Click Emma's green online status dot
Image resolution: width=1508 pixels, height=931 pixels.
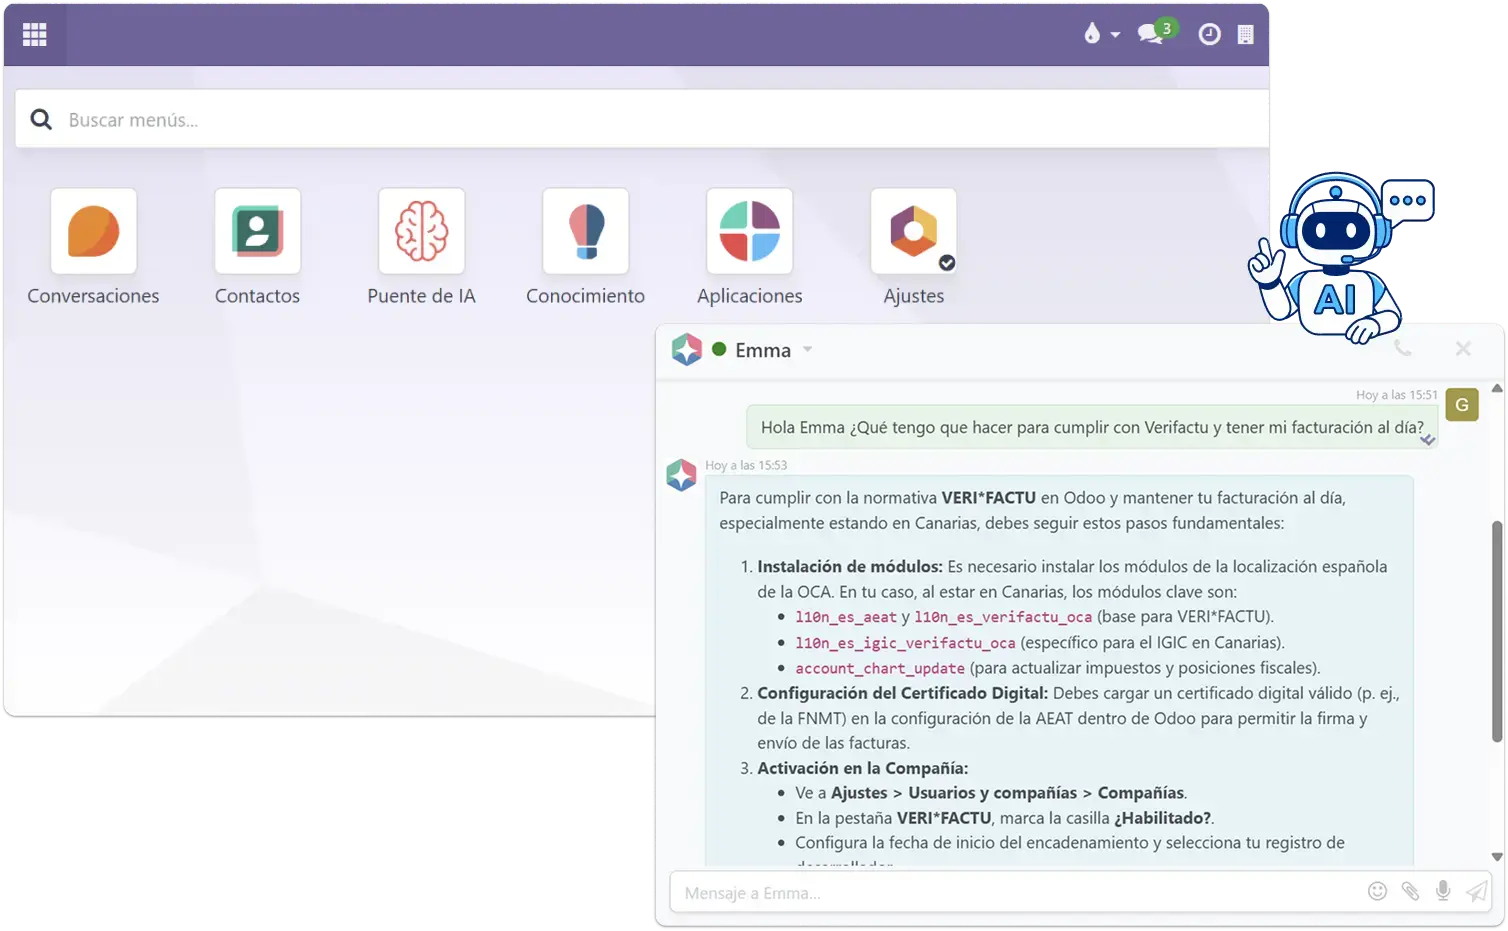tap(719, 349)
